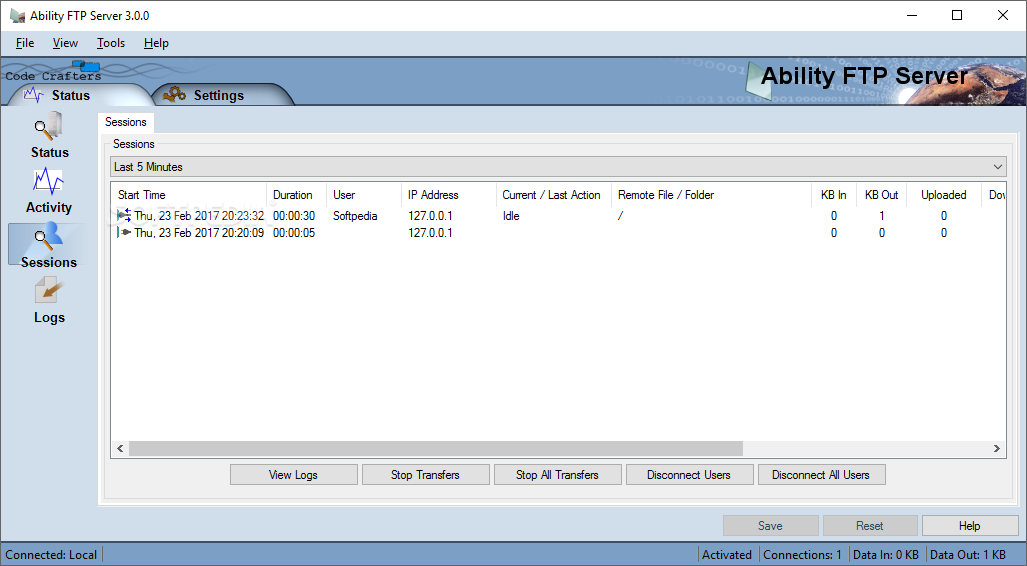The image size is (1027, 566).
Task: Sort by User column header
Action: pos(364,195)
